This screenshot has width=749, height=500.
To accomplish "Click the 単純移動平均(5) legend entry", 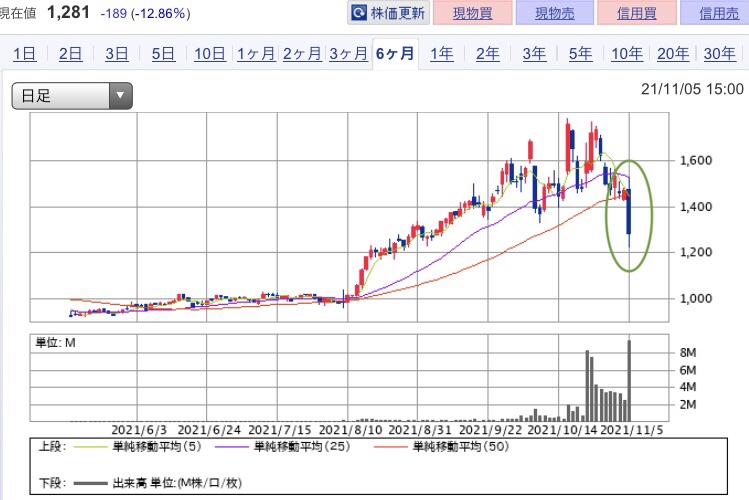I will click(x=157, y=447).
